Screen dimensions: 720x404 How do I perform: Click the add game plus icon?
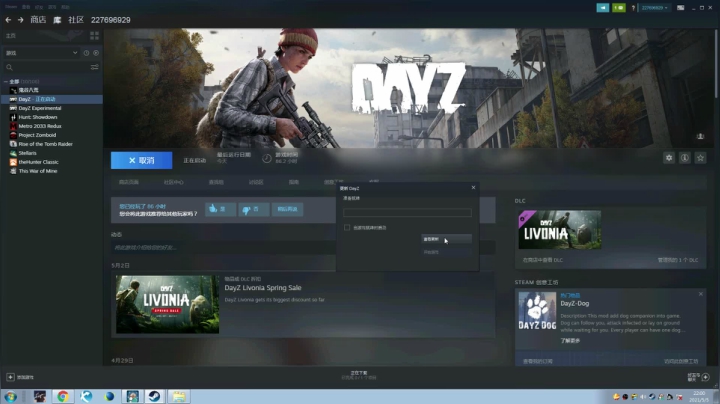(x=10, y=377)
